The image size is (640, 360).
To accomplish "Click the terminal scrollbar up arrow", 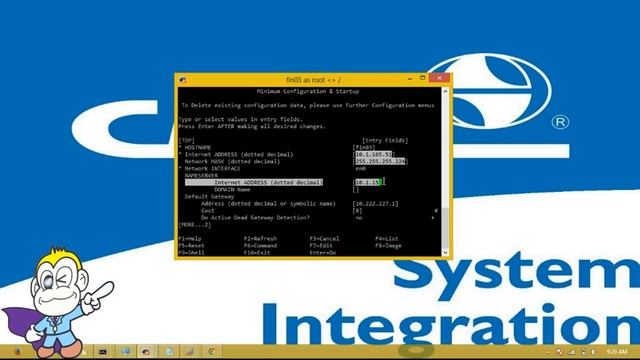I will pyautogui.click(x=445, y=91).
